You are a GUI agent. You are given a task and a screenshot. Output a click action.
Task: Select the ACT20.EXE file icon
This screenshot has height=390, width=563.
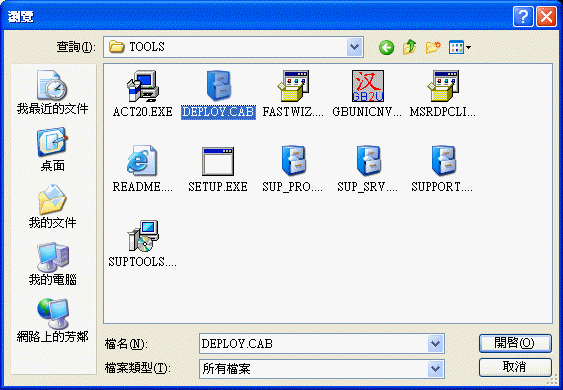[x=143, y=86]
